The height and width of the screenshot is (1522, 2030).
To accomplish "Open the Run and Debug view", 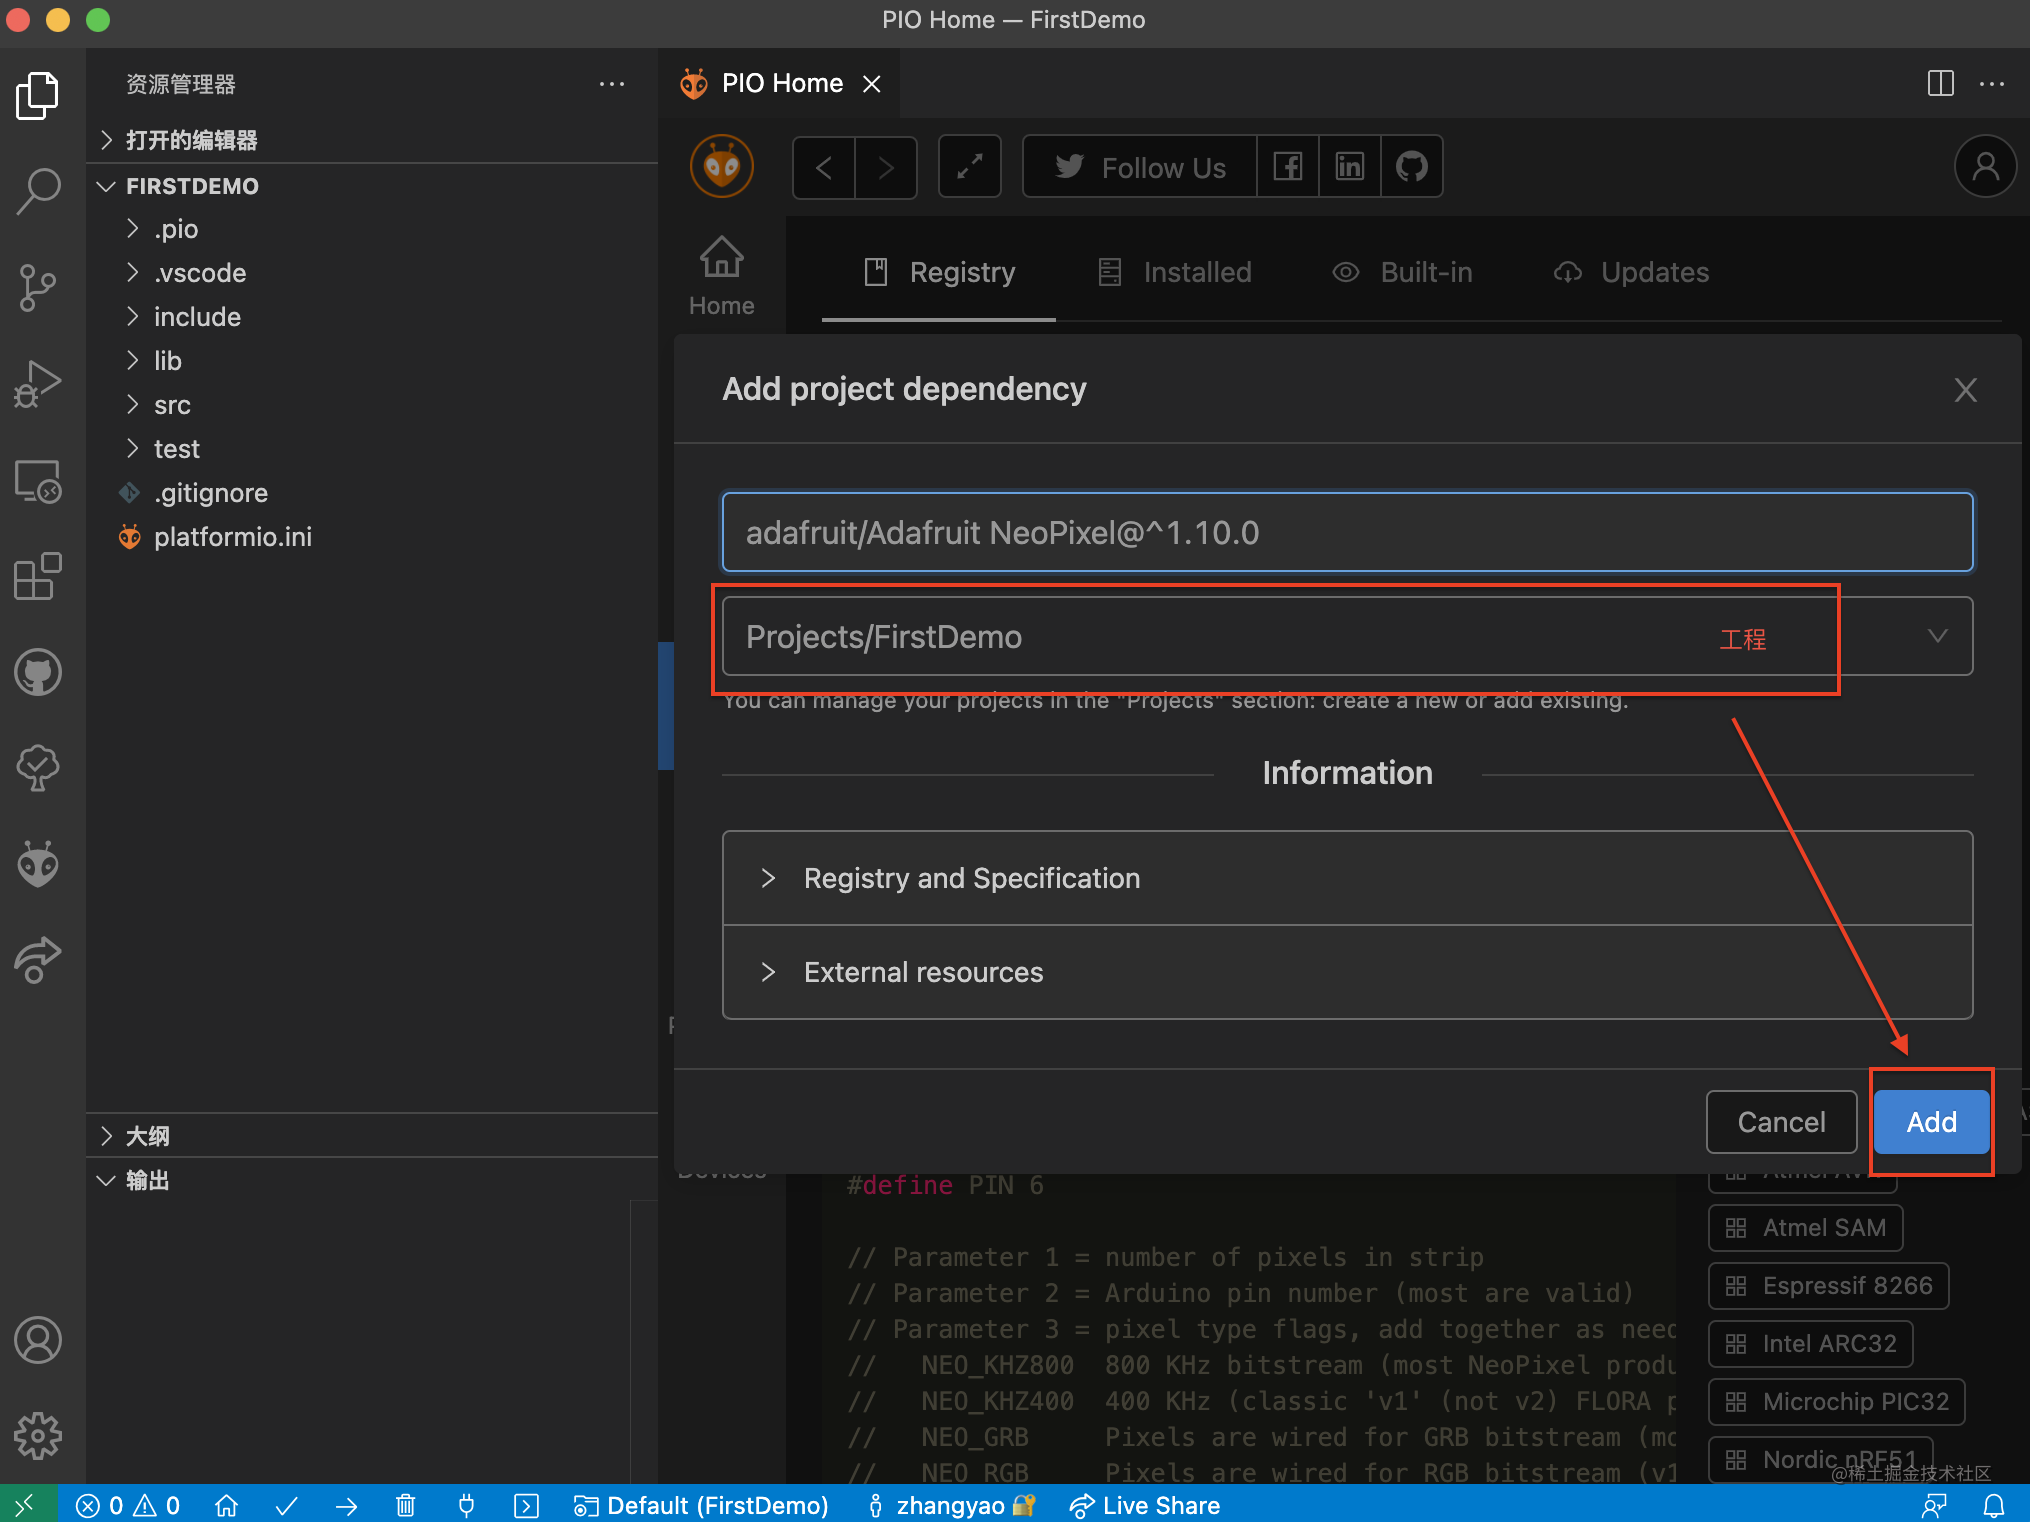I will tap(38, 385).
